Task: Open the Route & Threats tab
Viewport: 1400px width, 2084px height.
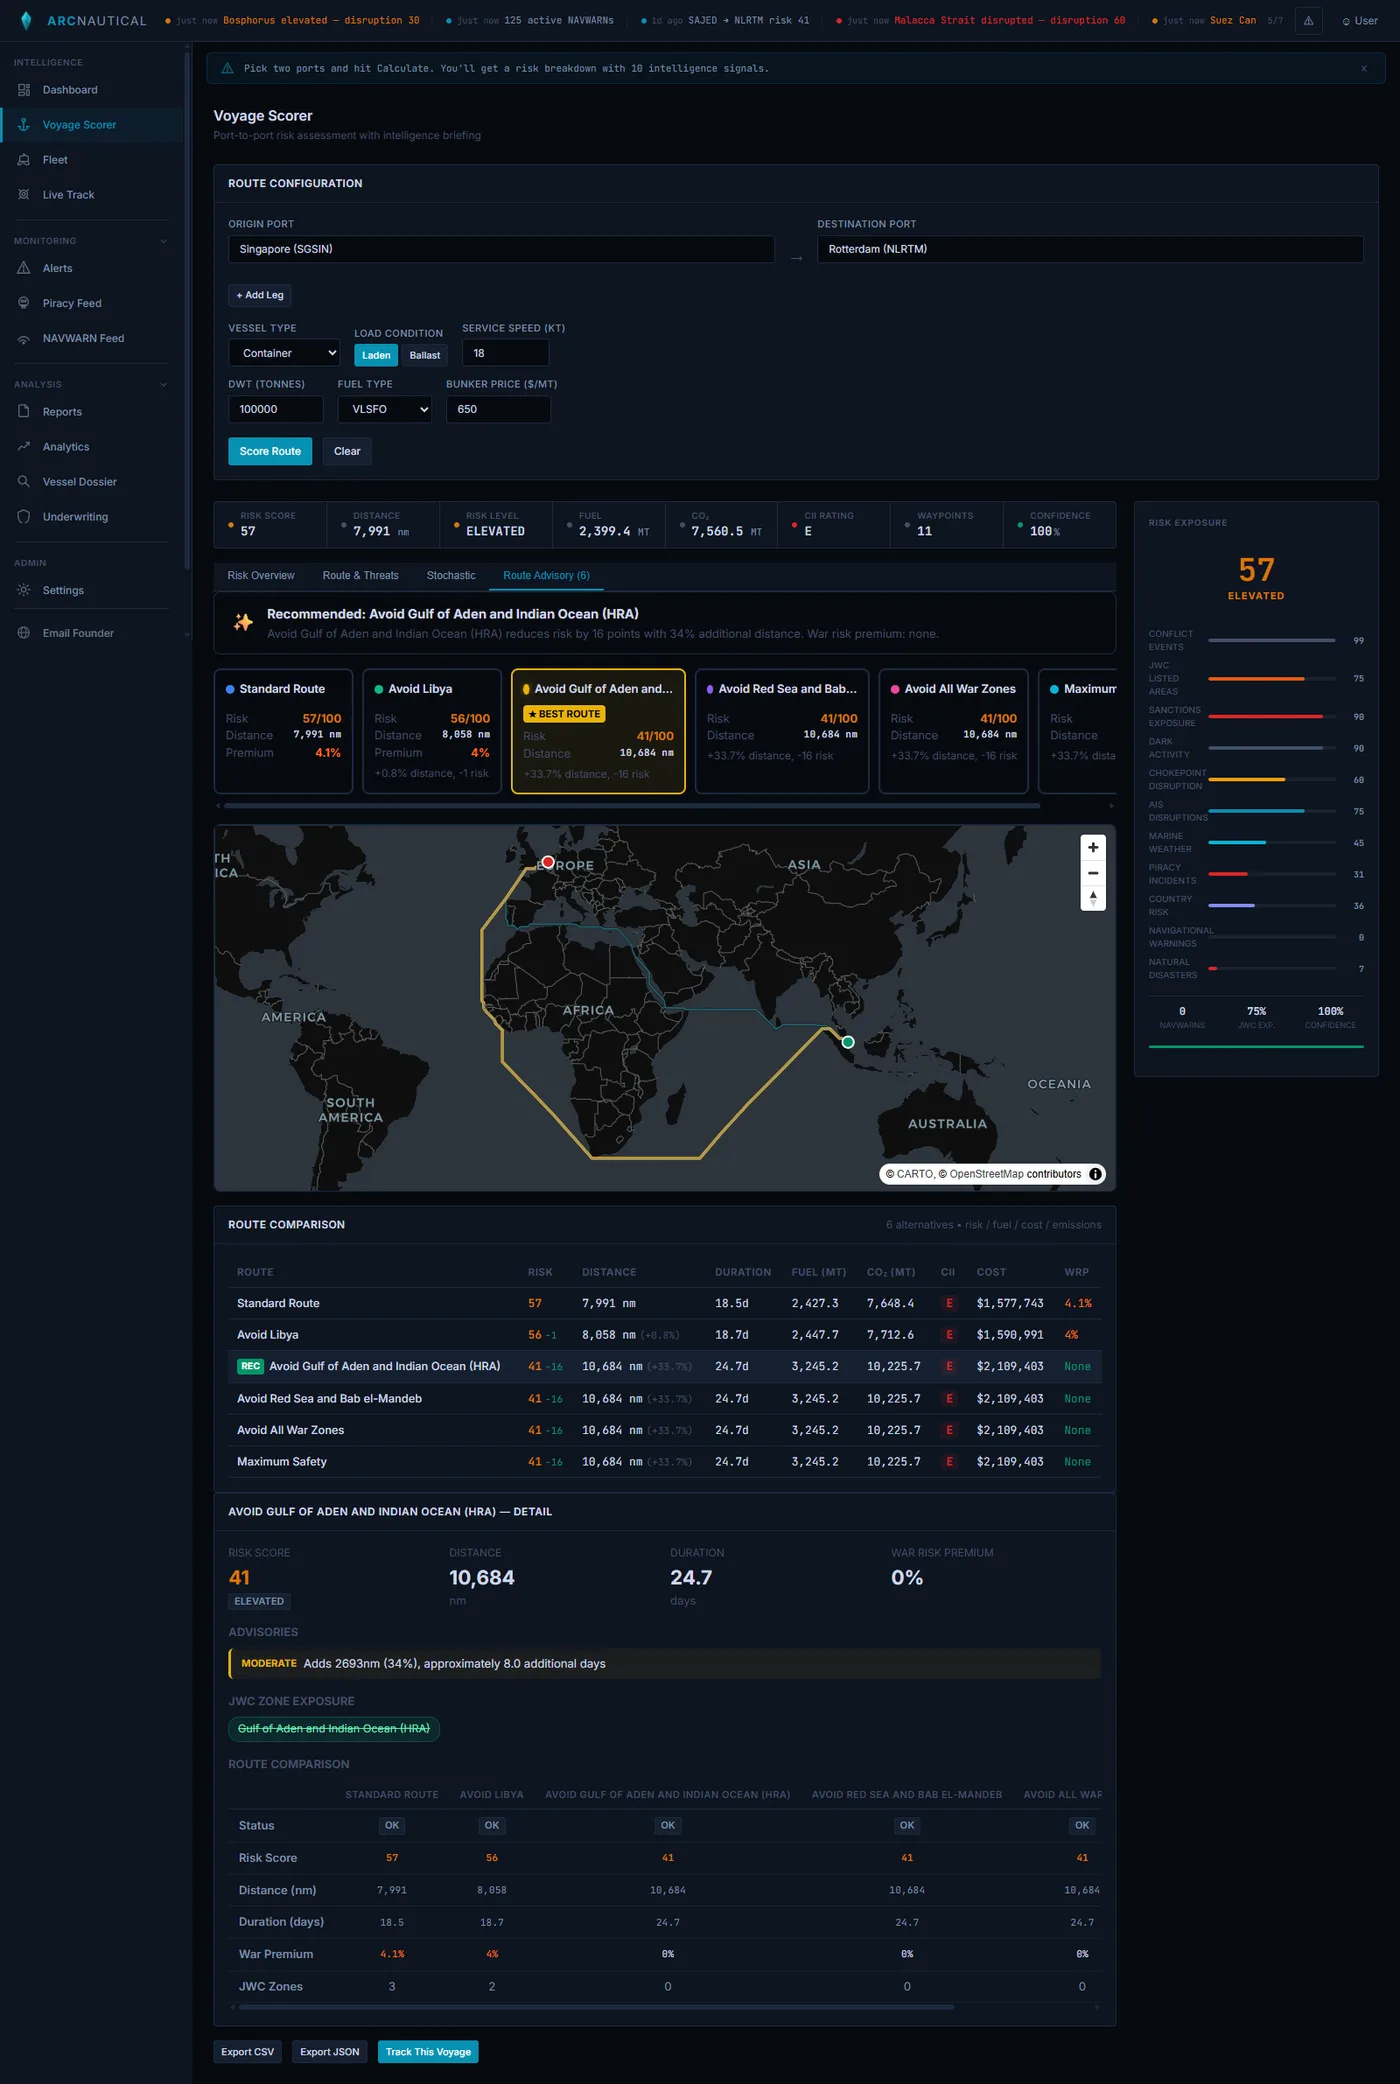Action: coord(361,576)
